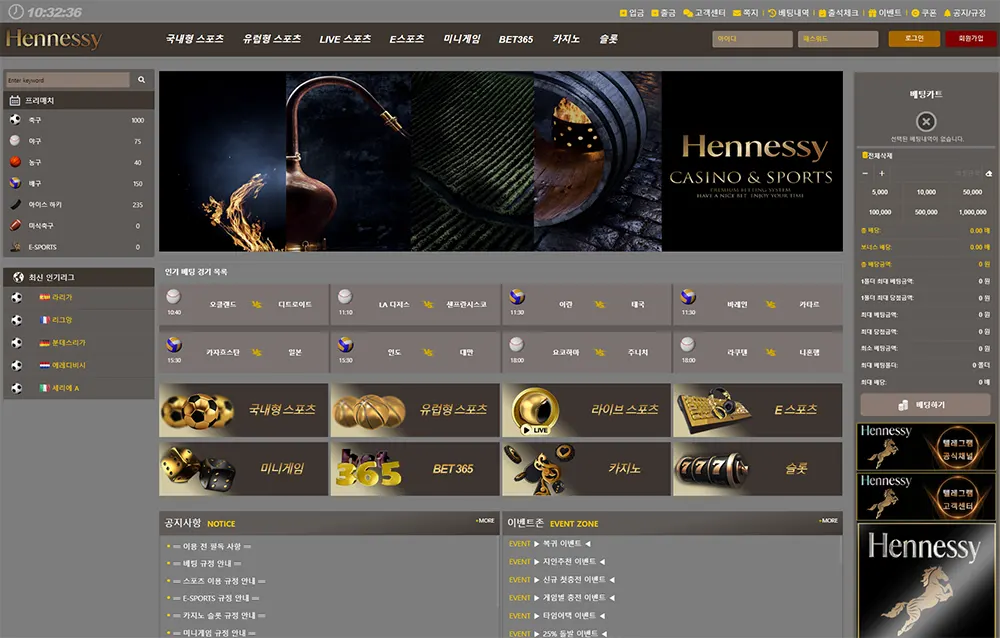Click the 베팅하기 place bet button
The height and width of the screenshot is (638, 1000).
[x=925, y=405]
